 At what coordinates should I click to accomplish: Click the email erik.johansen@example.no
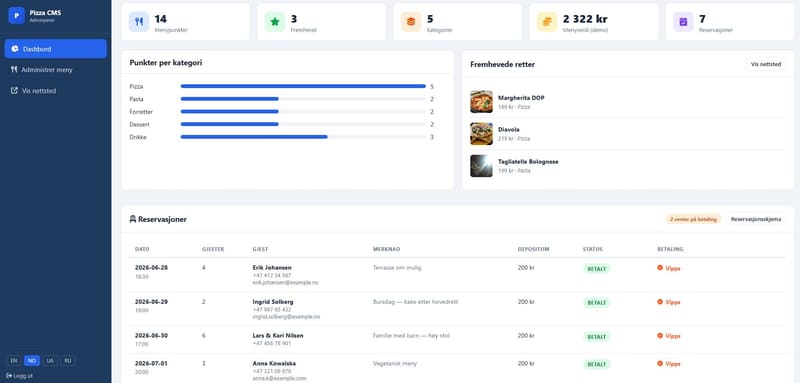(285, 282)
